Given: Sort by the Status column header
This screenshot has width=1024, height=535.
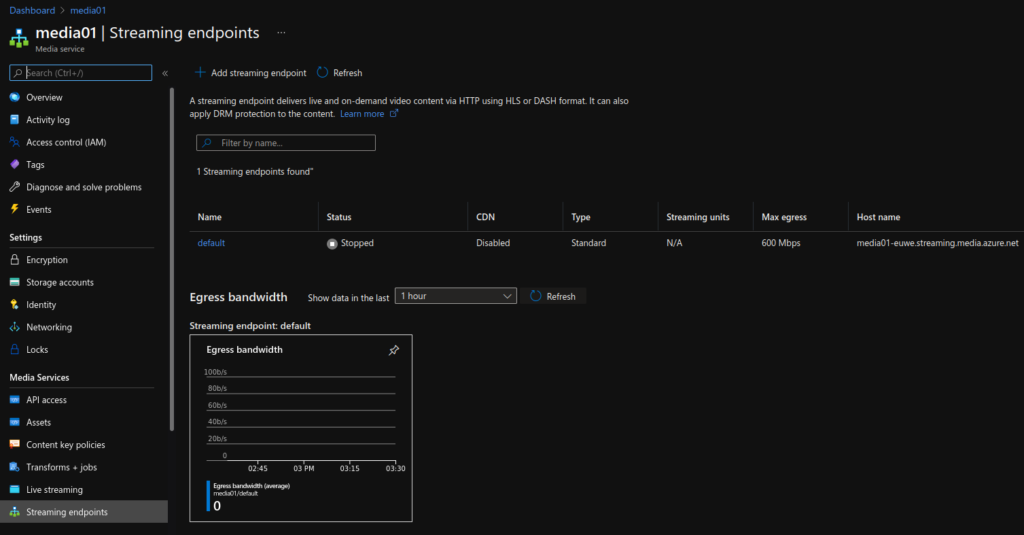Looking at the screenshot, I should coord(339,217).
